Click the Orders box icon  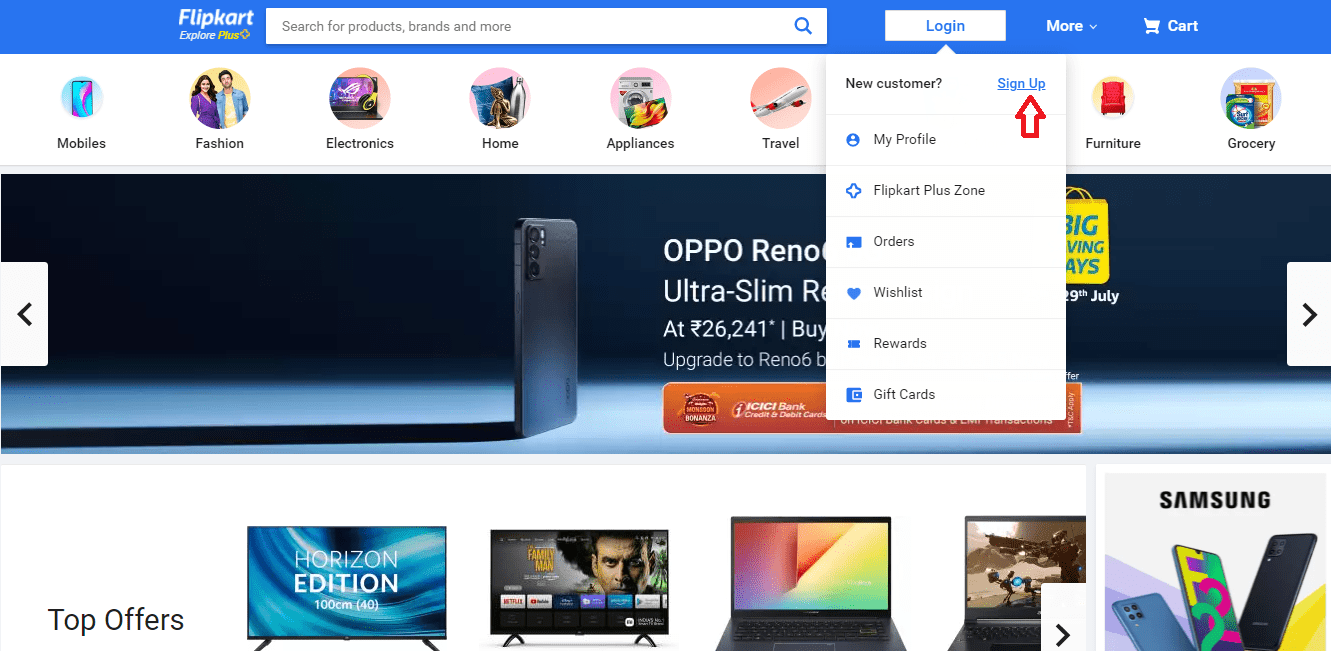[x=853, y=242]
